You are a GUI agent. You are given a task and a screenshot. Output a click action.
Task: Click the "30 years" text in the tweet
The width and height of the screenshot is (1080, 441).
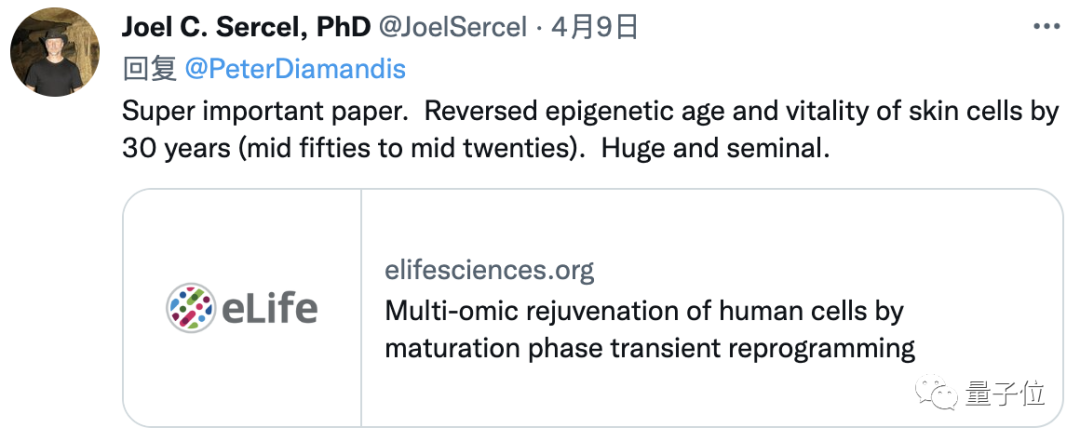pyautogui.click(x=173, y=149)
